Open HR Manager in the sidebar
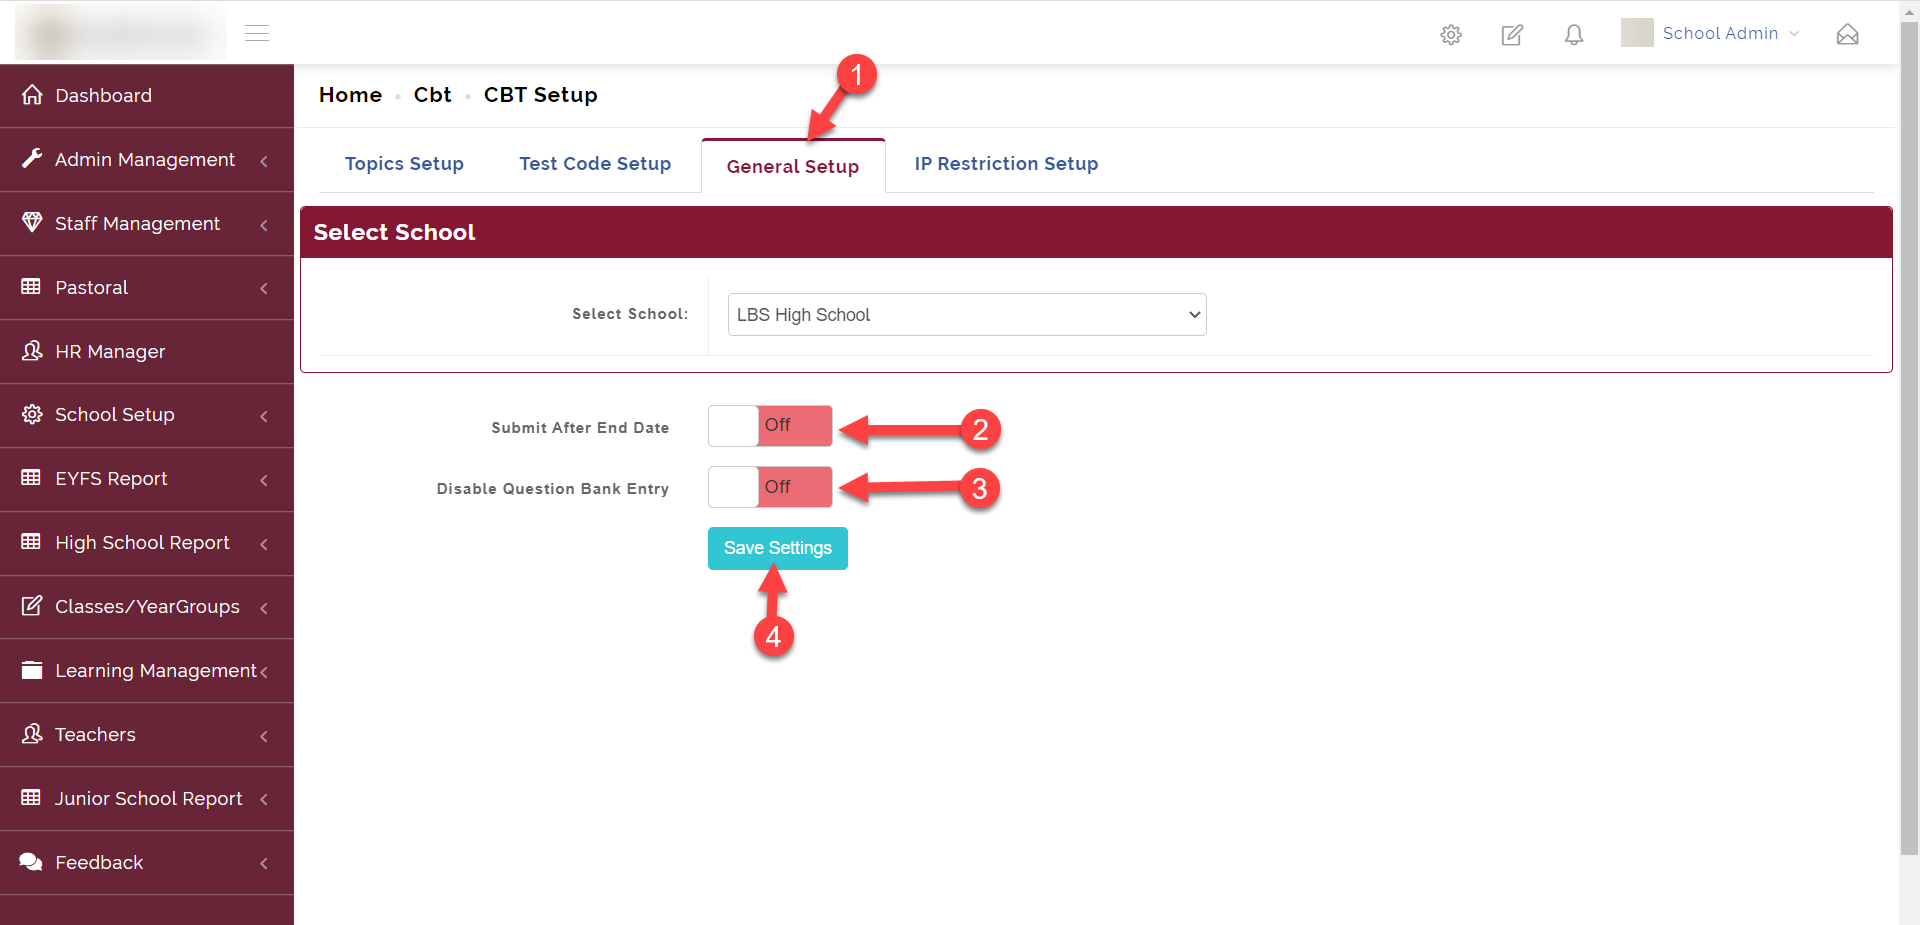This screenshot has height=925, width=1920. pyautogui.click(x=147, y=351)
